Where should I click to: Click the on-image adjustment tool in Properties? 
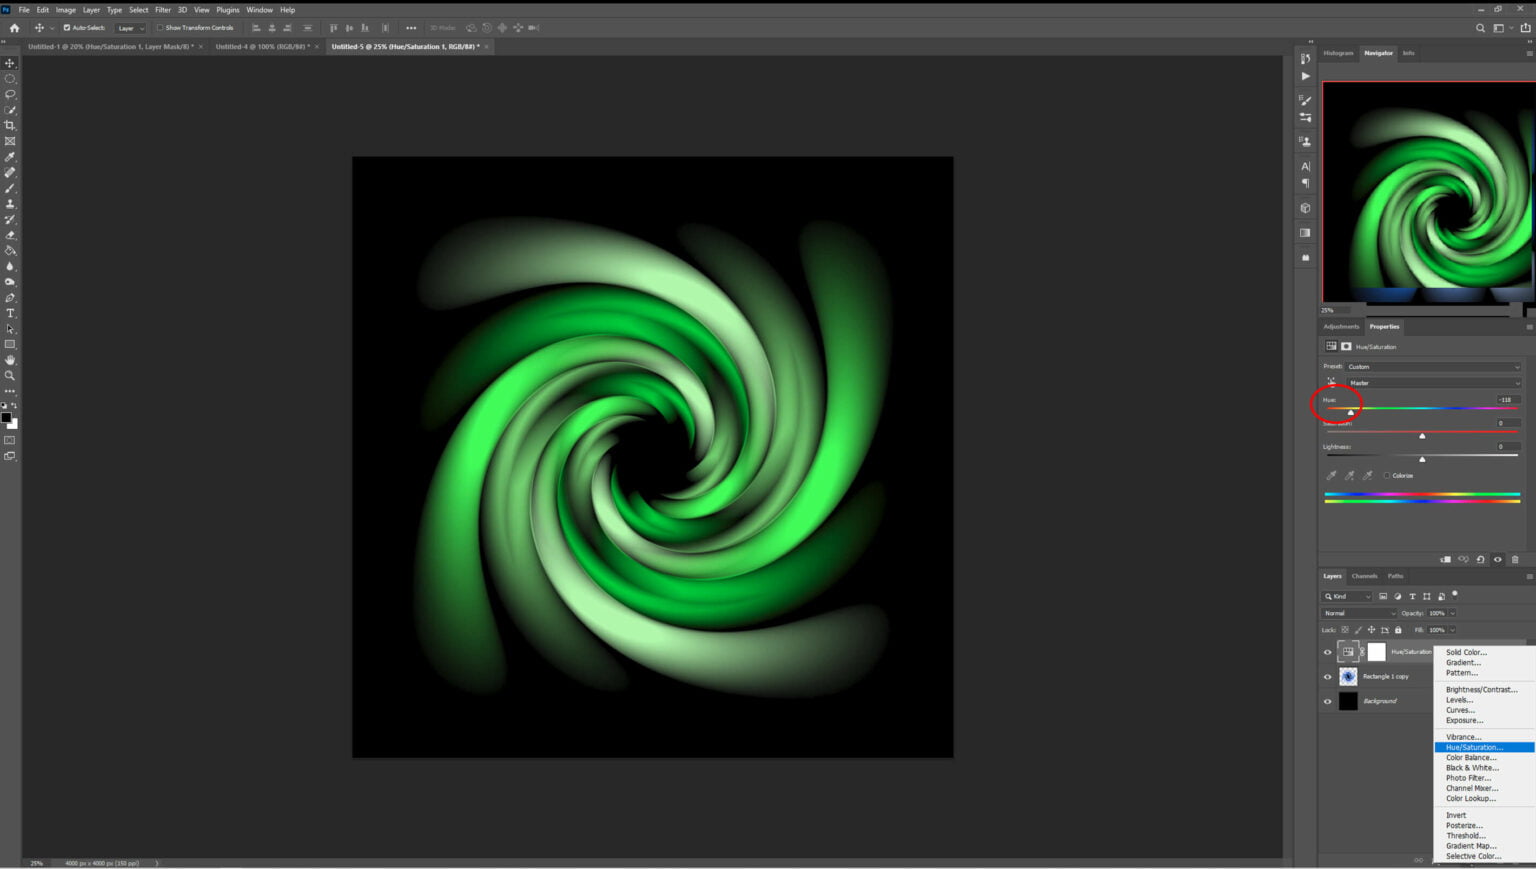pyautogui.click(x=1331, y=382)
